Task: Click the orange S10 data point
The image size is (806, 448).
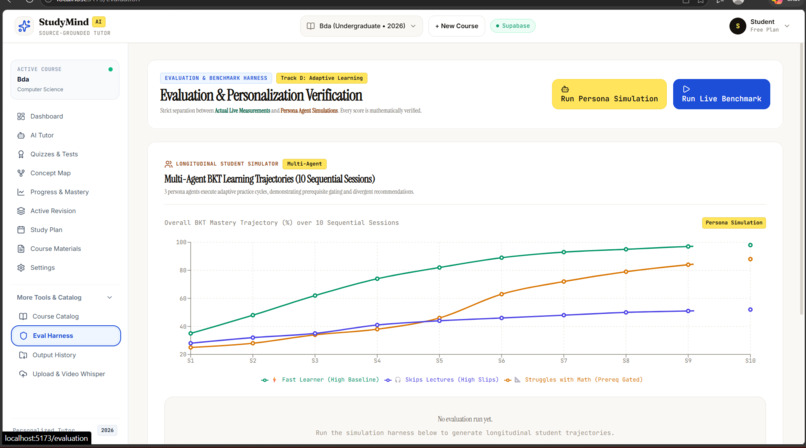Action: [x=750, y=259]
